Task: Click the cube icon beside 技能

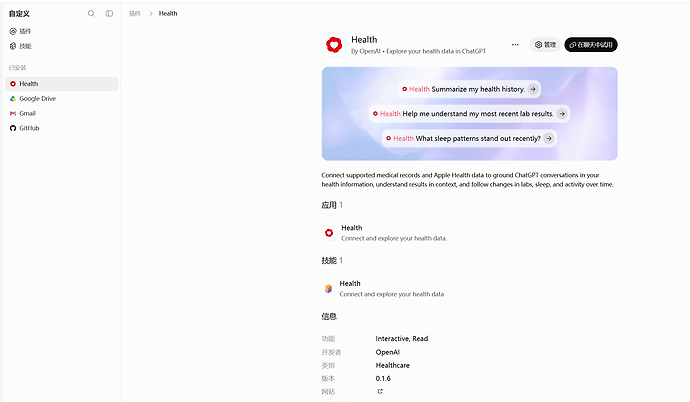Action: click(13, 46)
